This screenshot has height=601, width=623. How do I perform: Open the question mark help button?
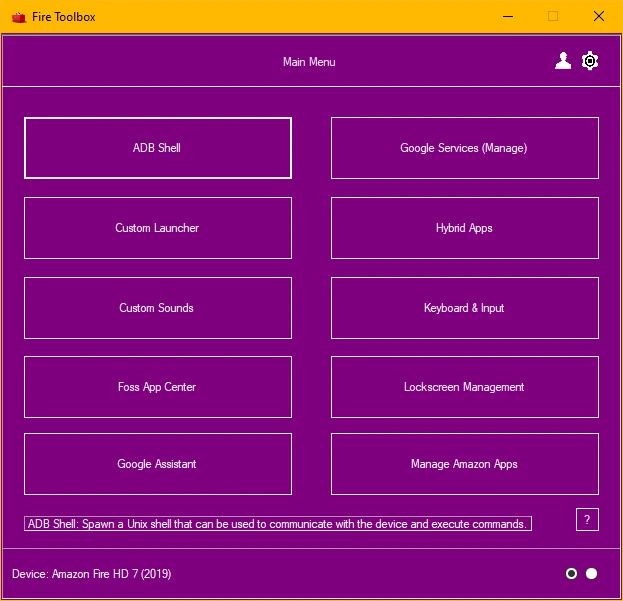click(x=587, y=520)
